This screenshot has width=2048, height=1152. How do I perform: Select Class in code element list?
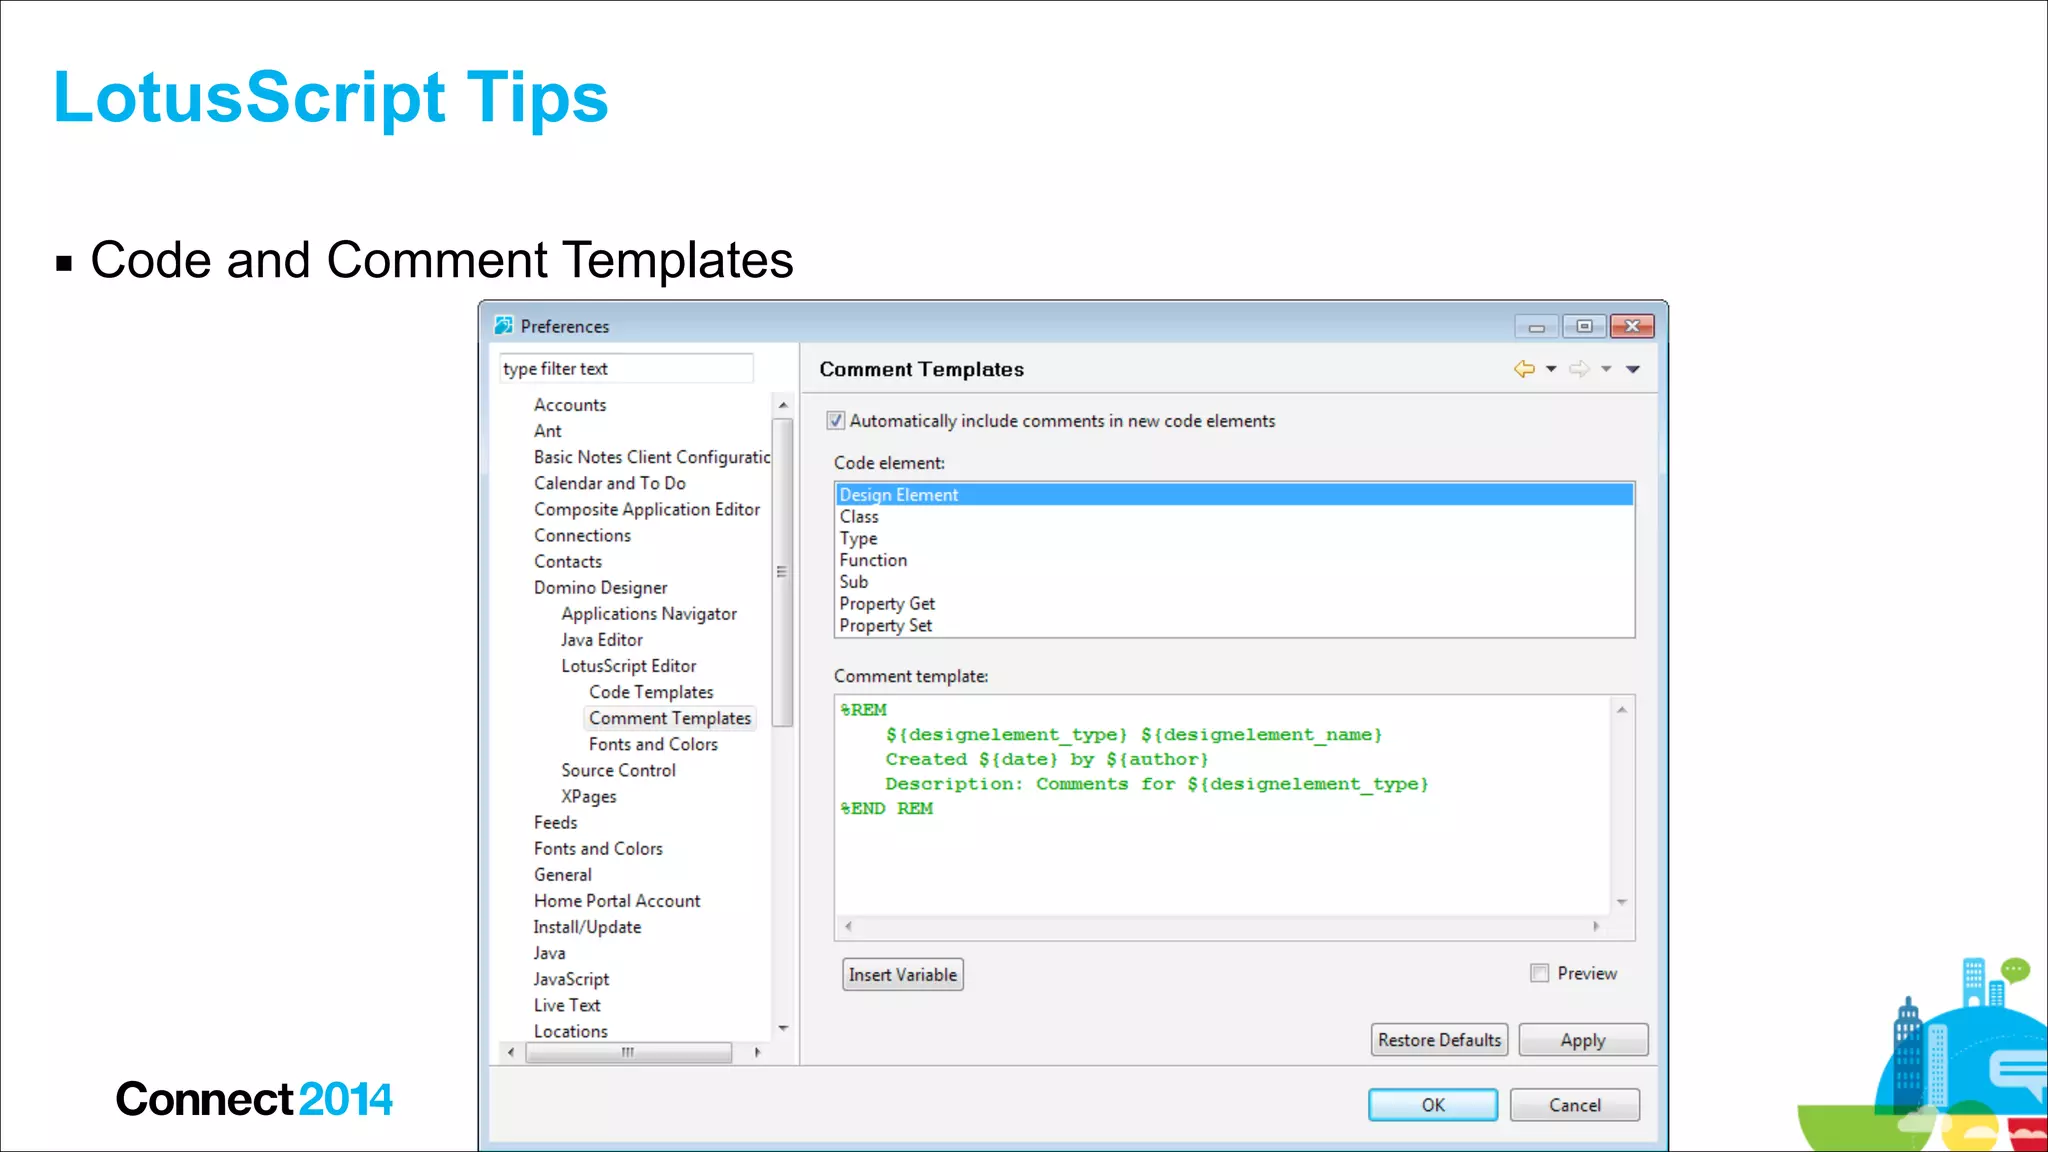(x=1234, y=517)
